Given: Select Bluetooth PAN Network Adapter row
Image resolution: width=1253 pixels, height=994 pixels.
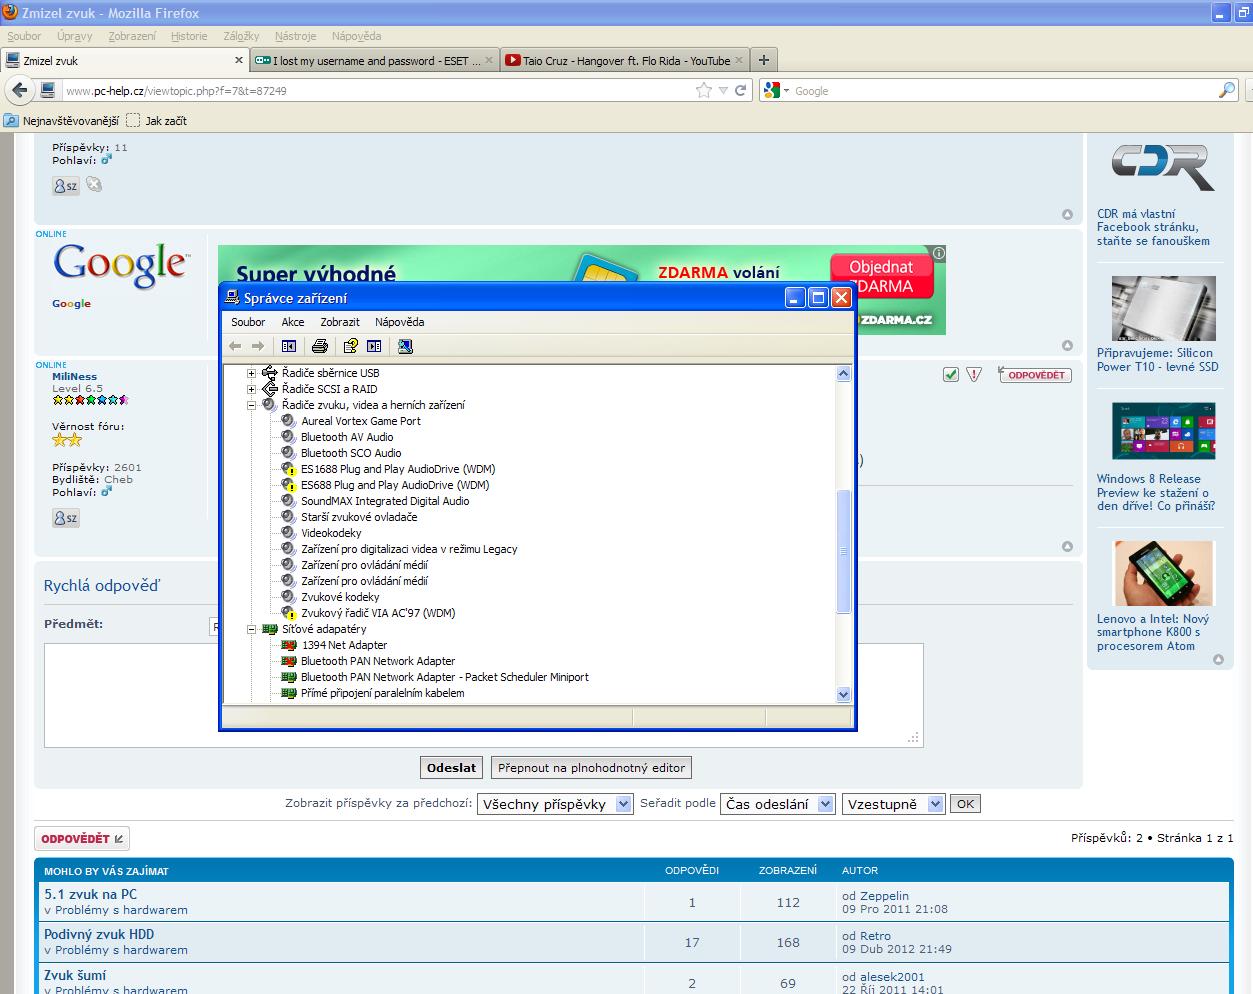Looking at the screenshot, I should 378,661.
